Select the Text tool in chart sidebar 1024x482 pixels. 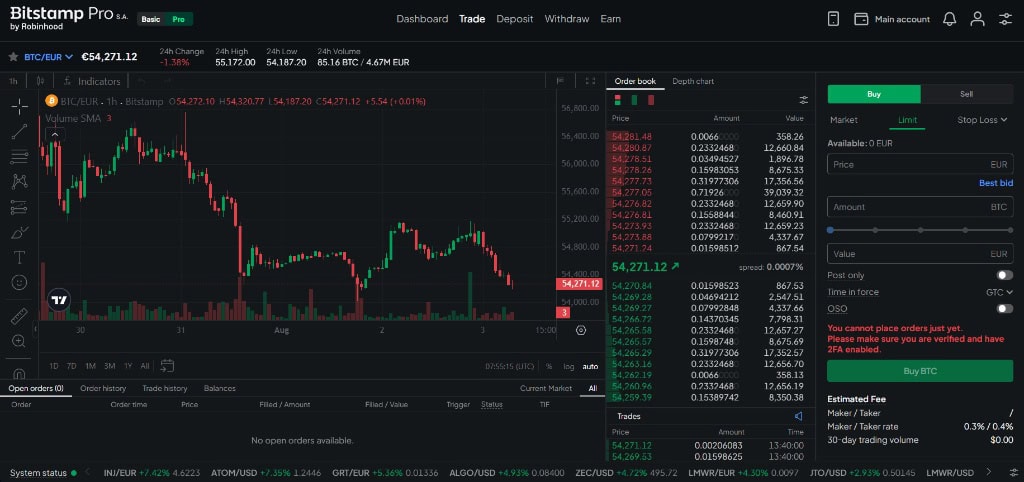point(20,257)
